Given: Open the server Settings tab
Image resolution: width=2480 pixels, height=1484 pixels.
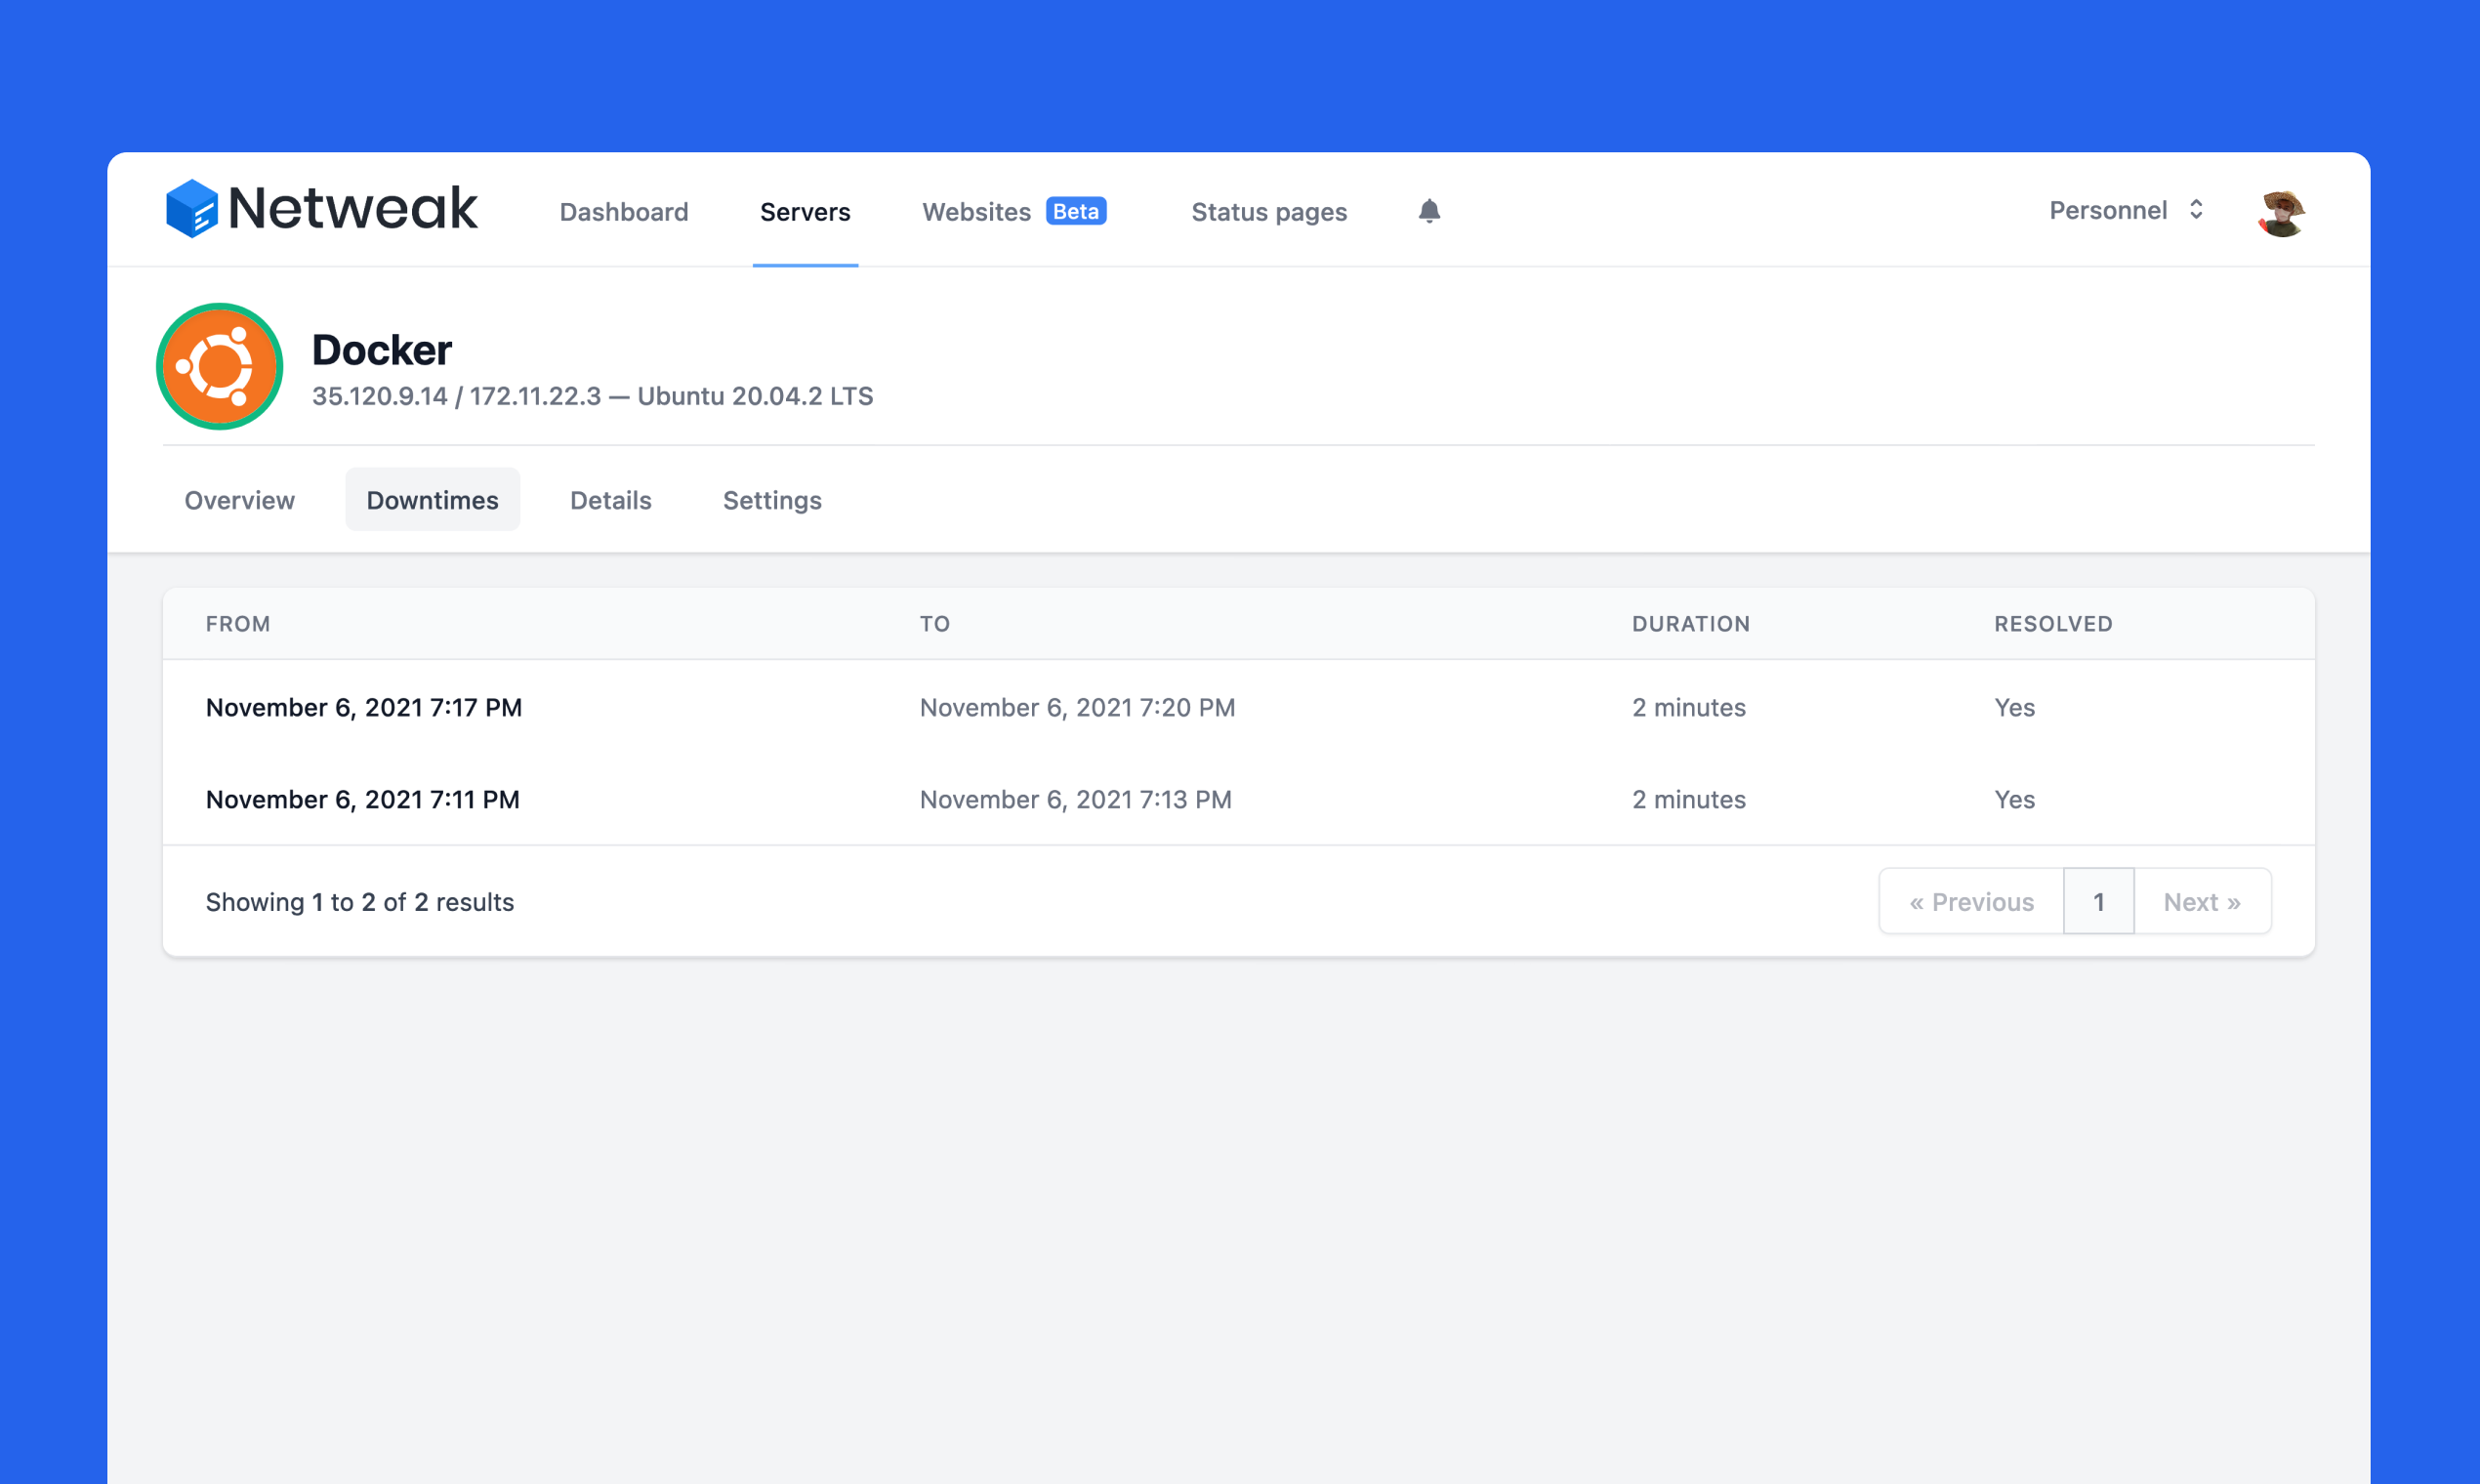Looking at the screenshot, I should pos(772,500).
